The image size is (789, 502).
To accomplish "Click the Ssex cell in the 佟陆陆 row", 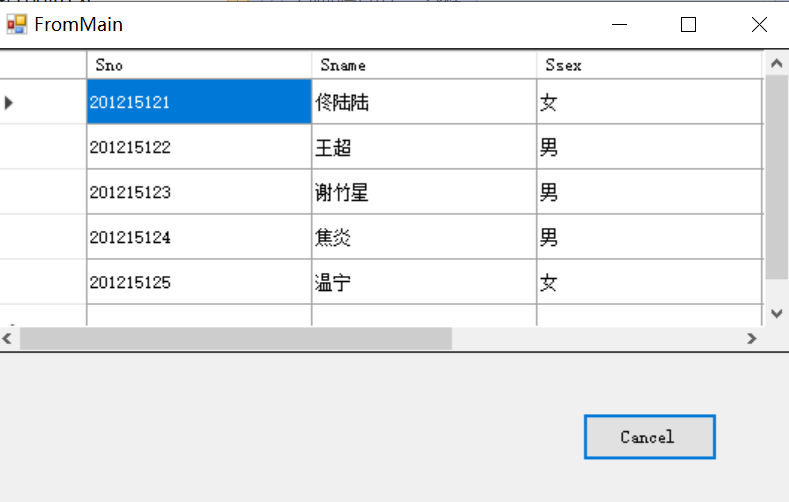I will pos(650,102).
